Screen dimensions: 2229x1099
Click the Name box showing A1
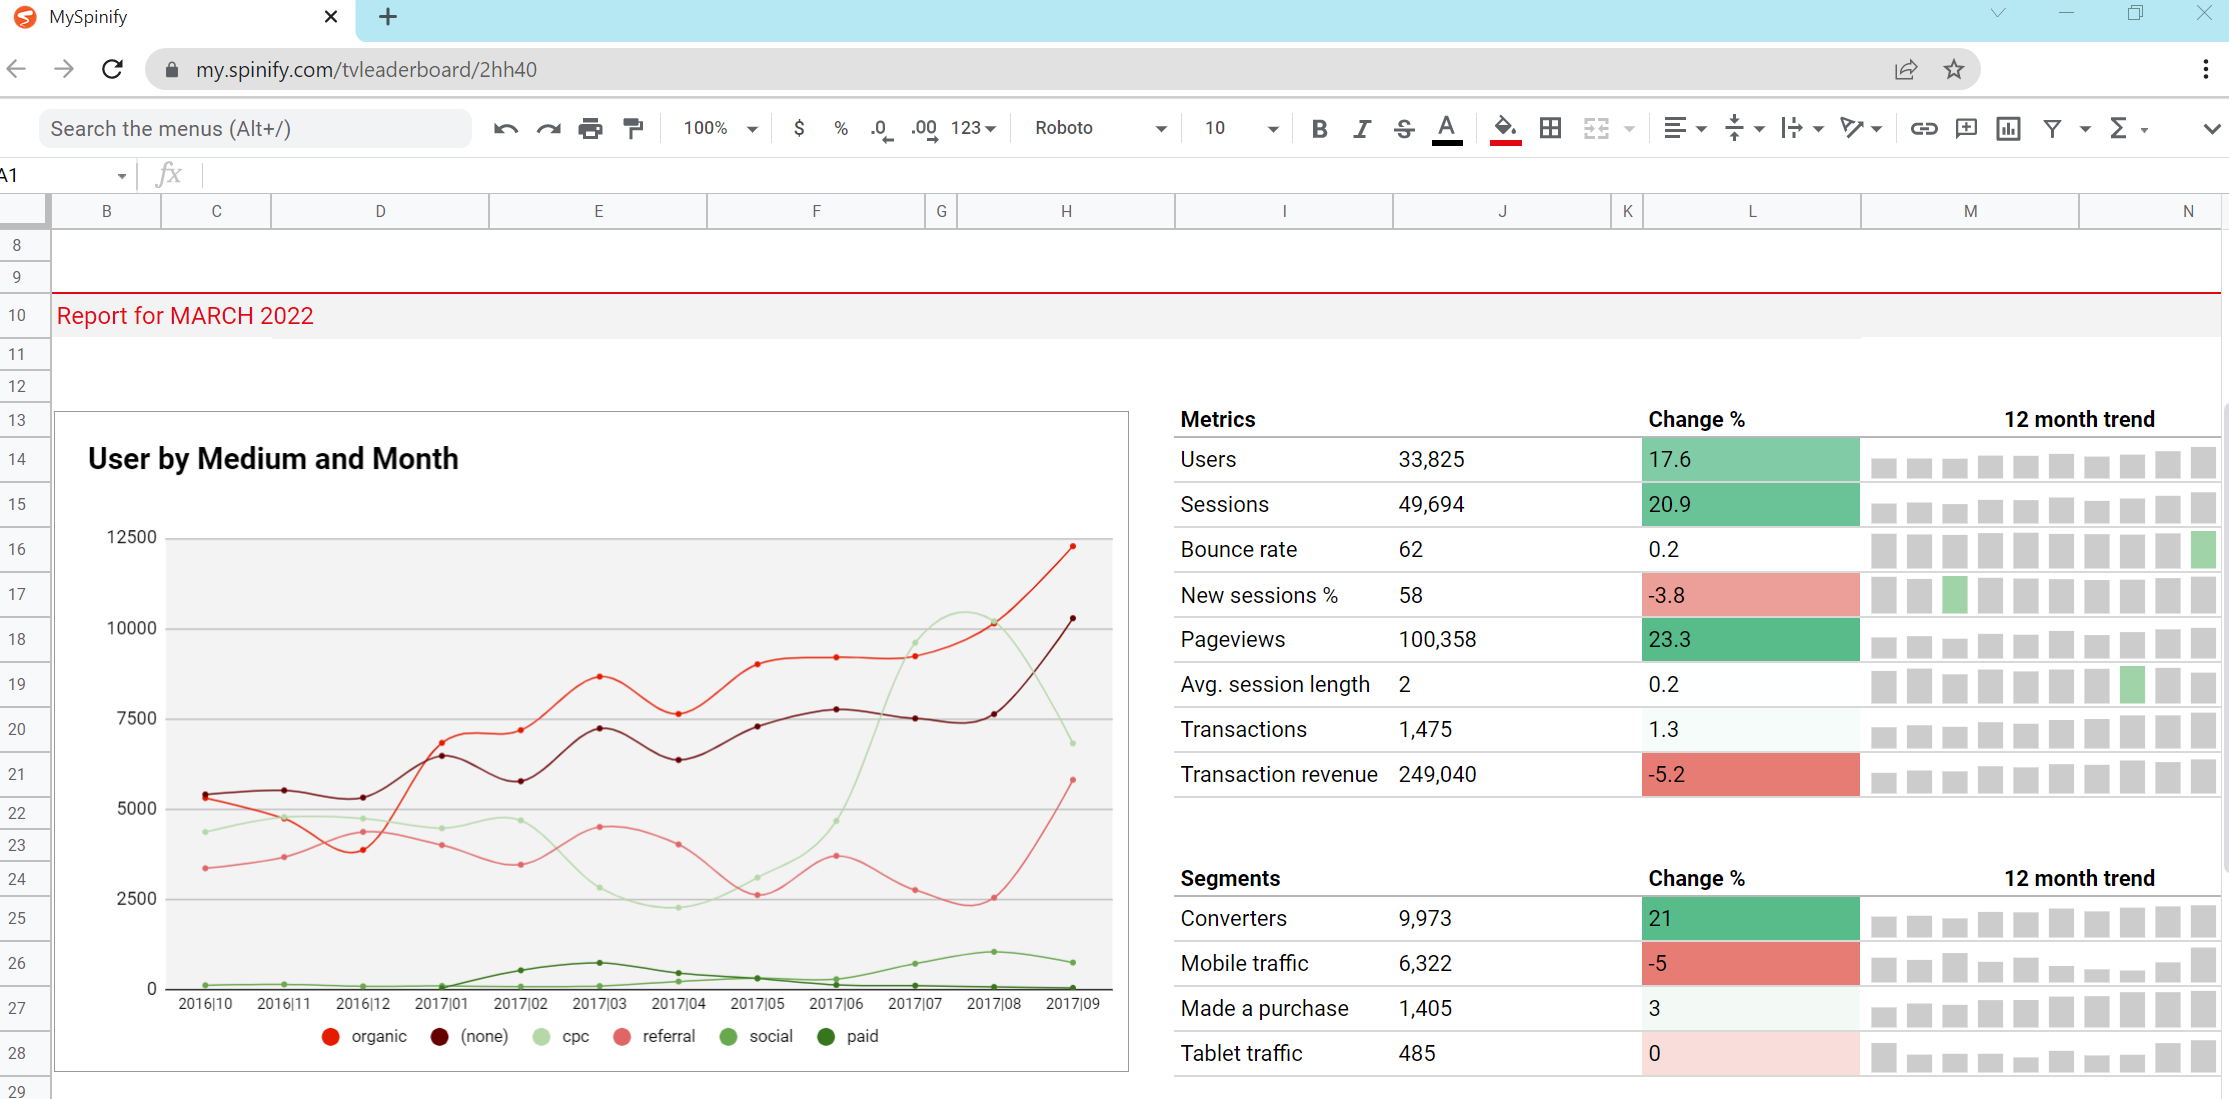(65, 175)
